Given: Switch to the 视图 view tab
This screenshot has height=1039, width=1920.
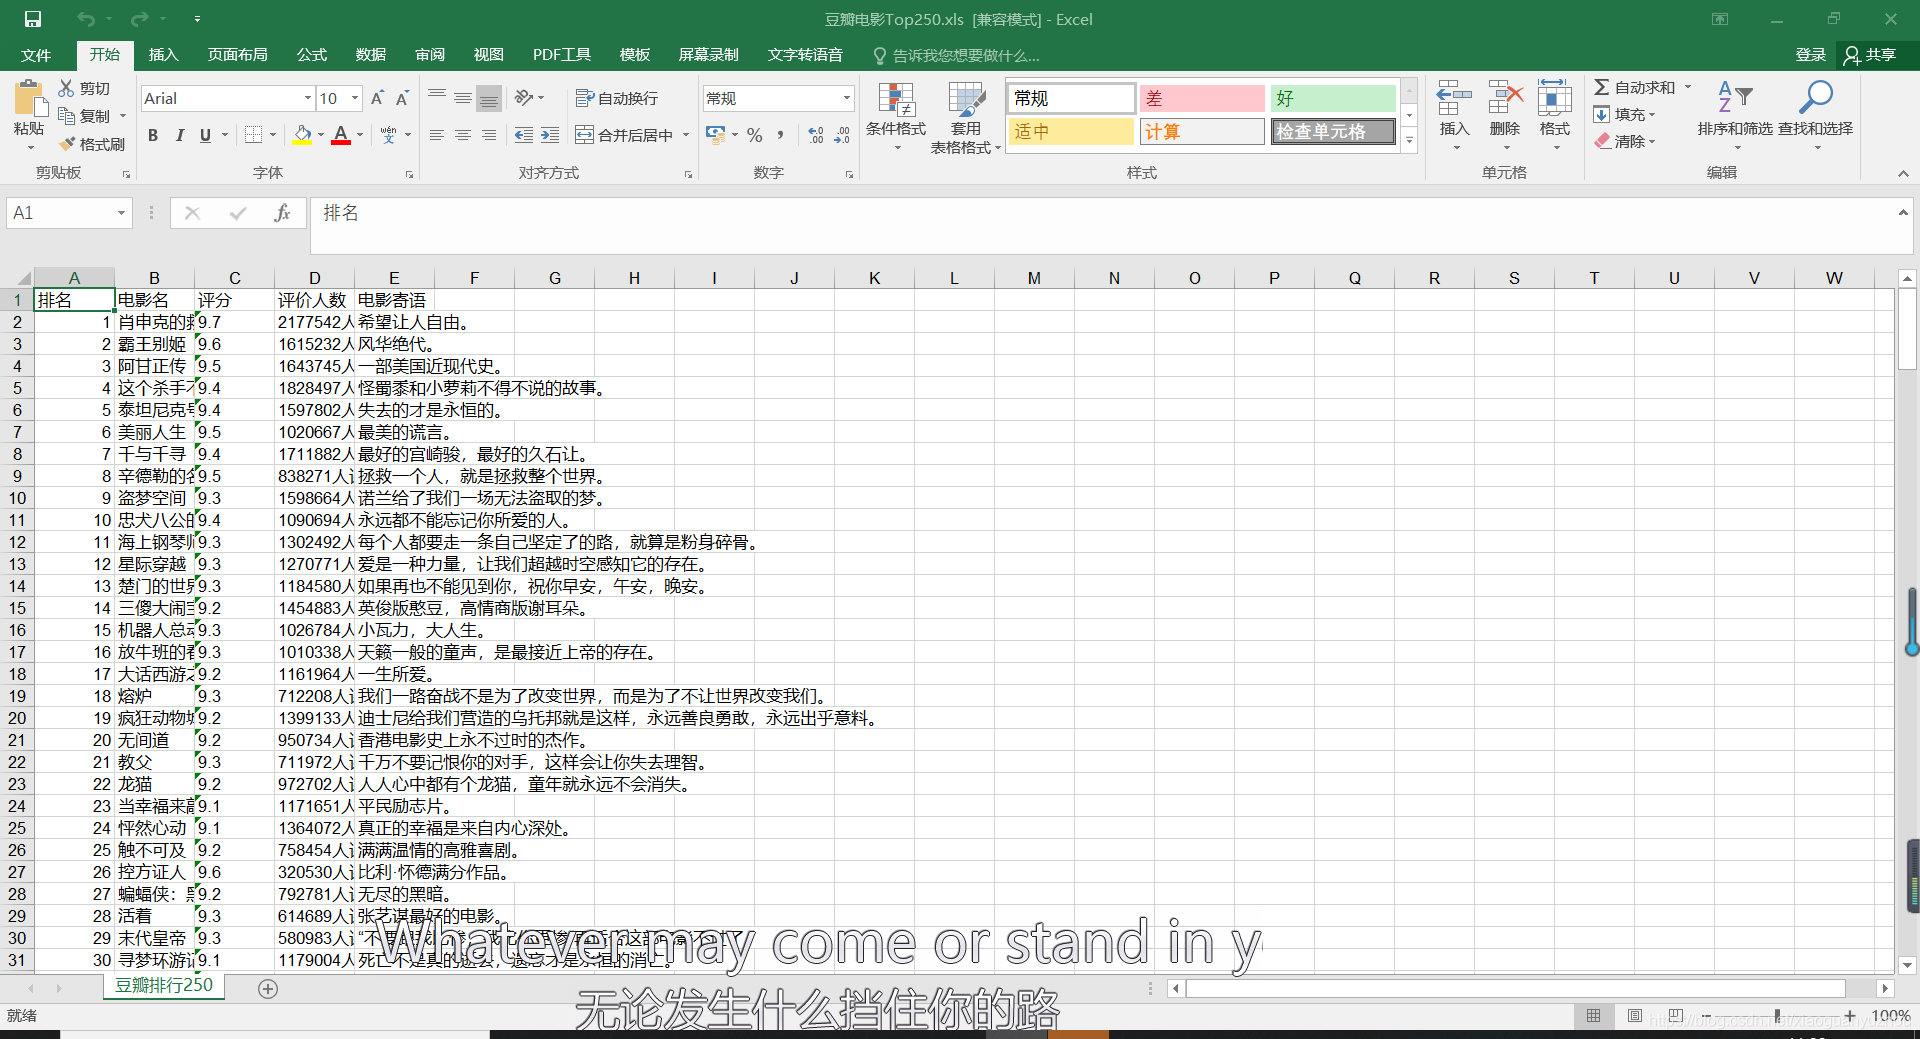Looking at the screenshot, I should pos(489,55).
